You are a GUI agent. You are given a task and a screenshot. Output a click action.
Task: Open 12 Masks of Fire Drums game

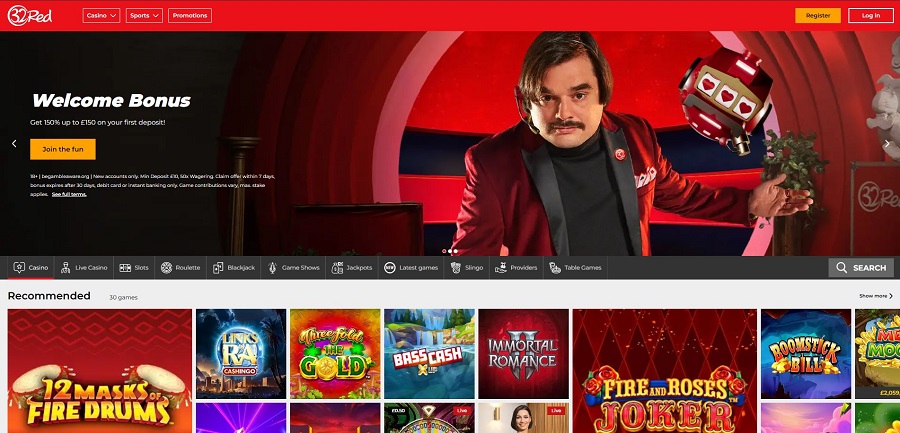pyautogui.click(x=100, y=371)
